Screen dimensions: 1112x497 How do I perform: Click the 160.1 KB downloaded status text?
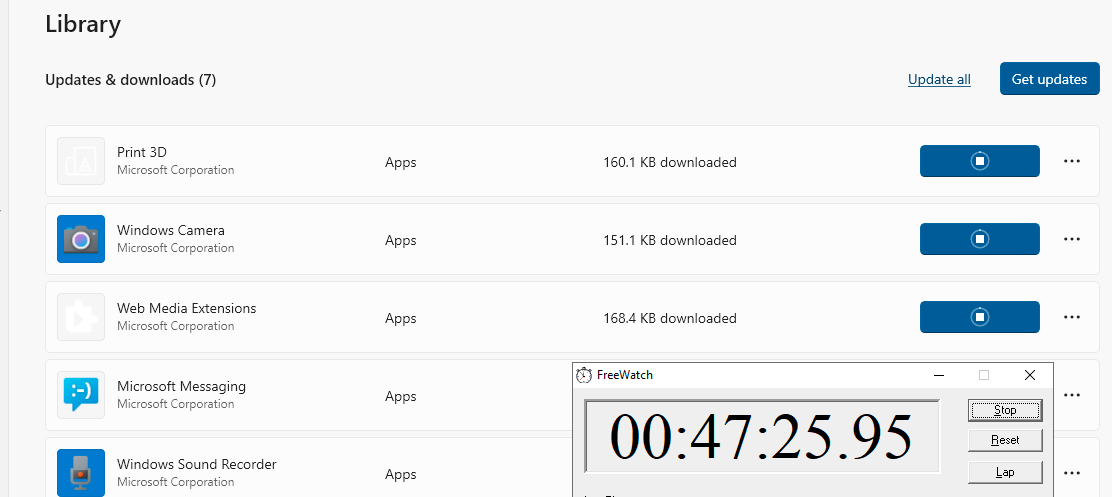coord(670,162)
